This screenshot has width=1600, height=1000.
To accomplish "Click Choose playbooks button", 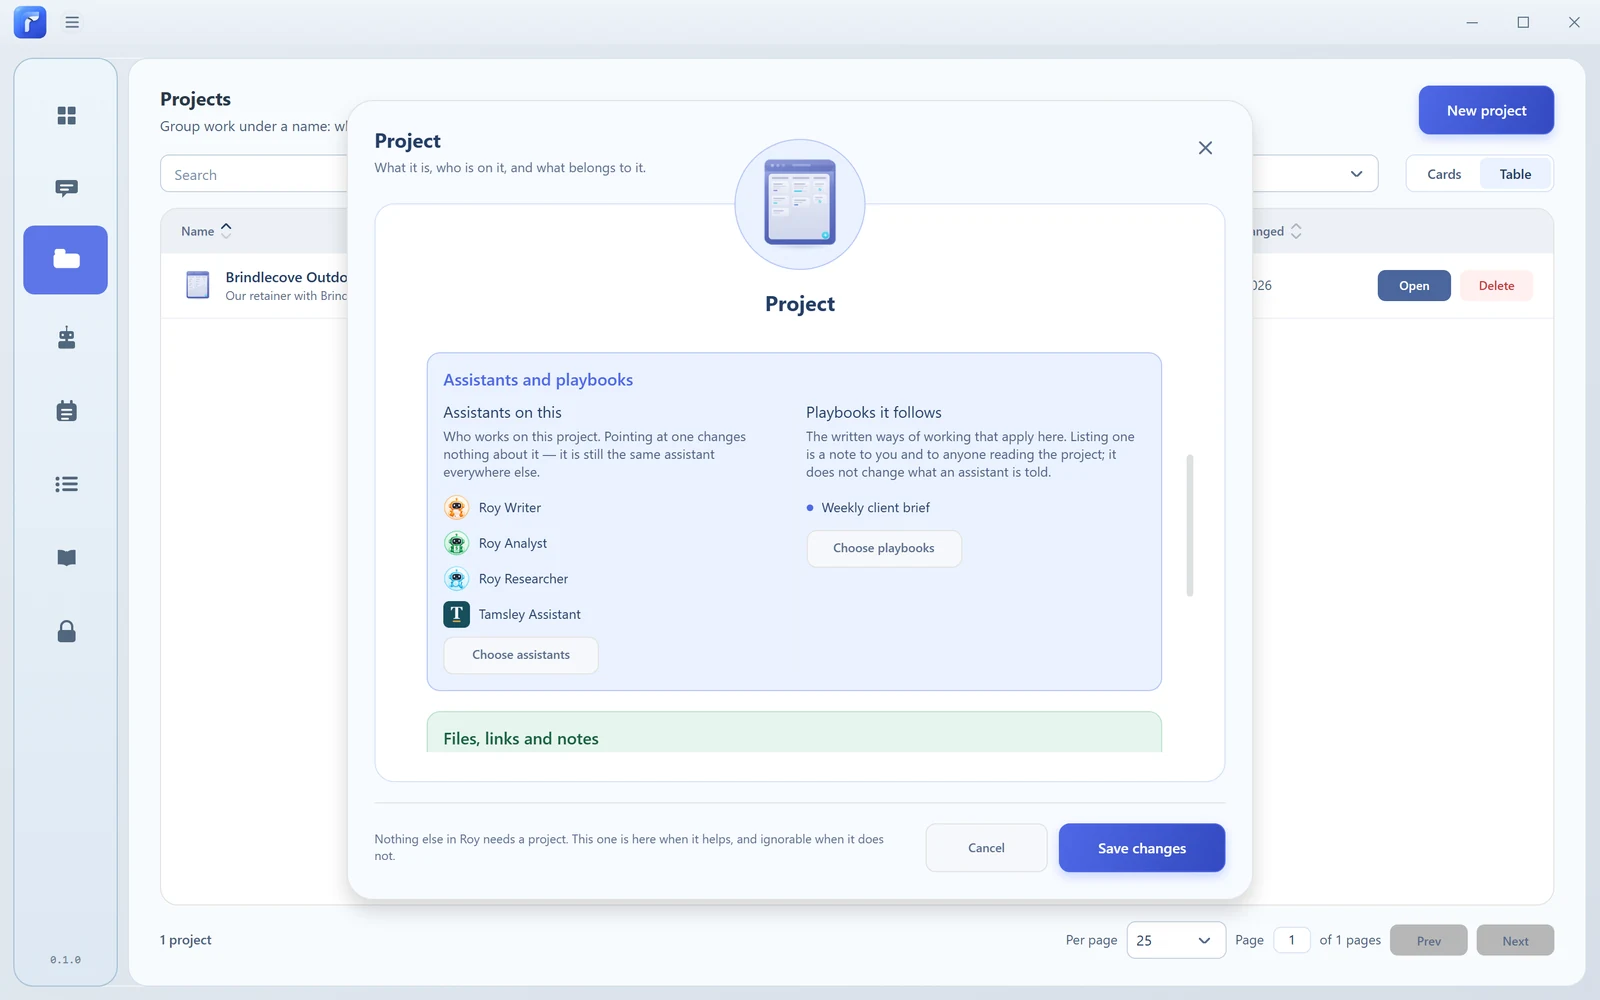I will click(x=884, y=548).
